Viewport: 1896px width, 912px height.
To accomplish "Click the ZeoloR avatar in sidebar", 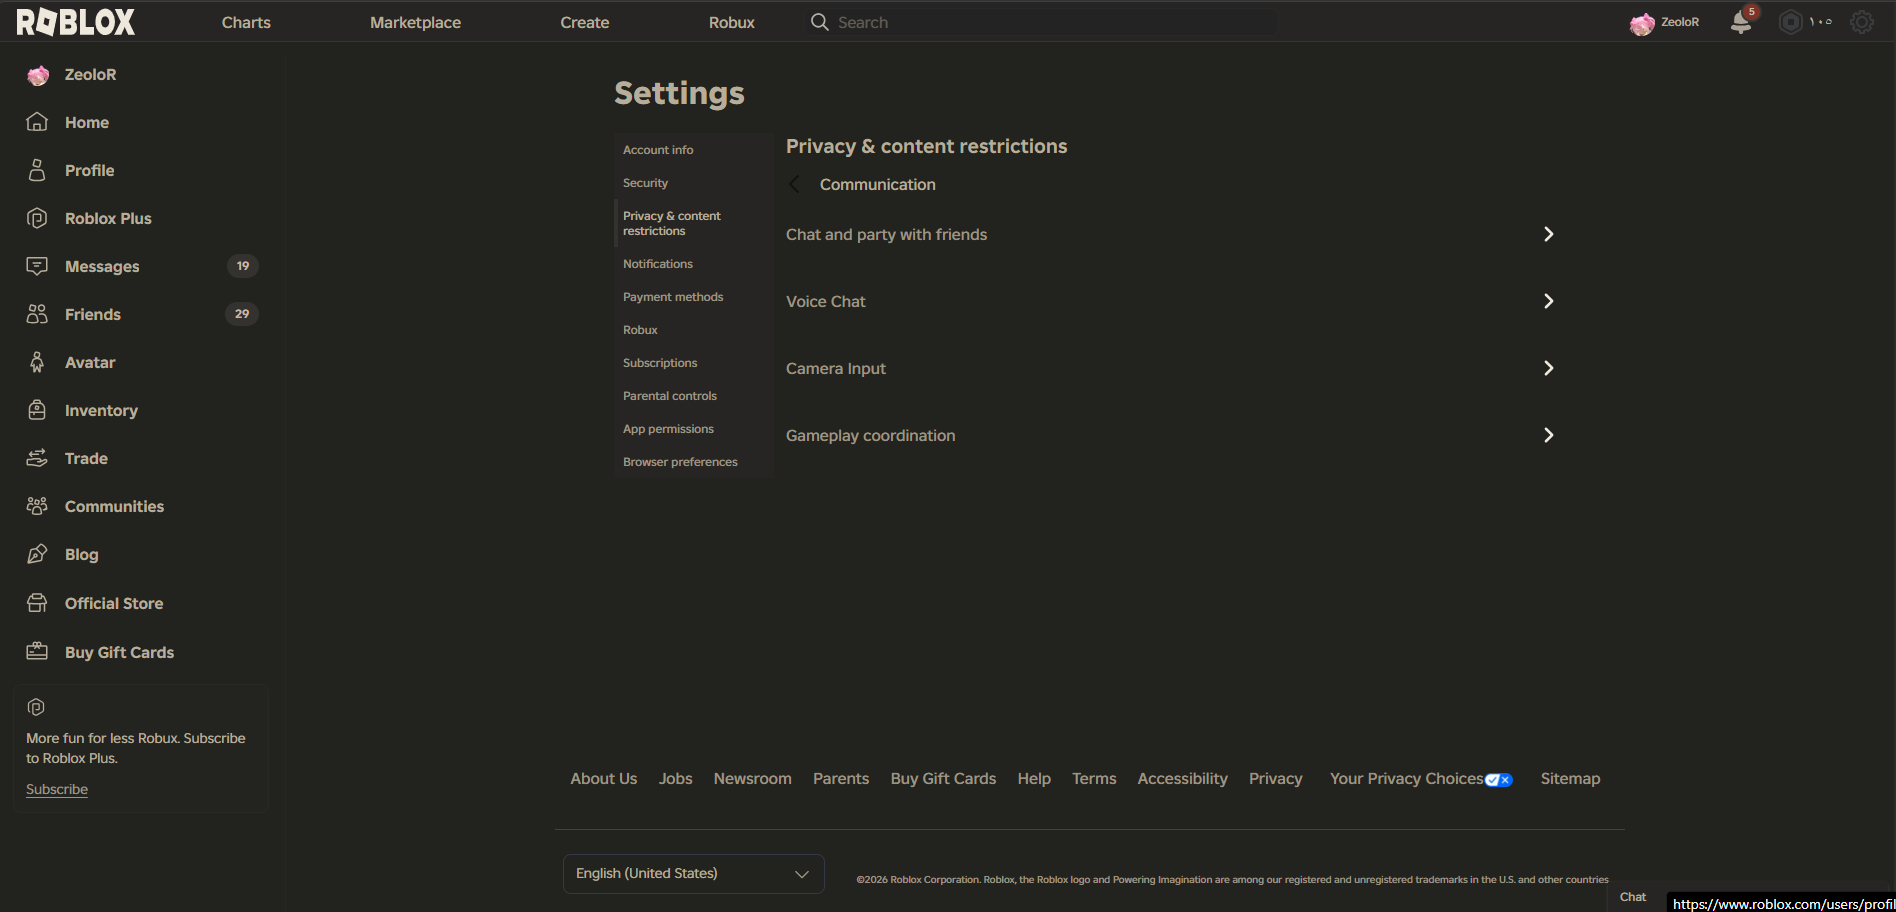I will 38,75.
